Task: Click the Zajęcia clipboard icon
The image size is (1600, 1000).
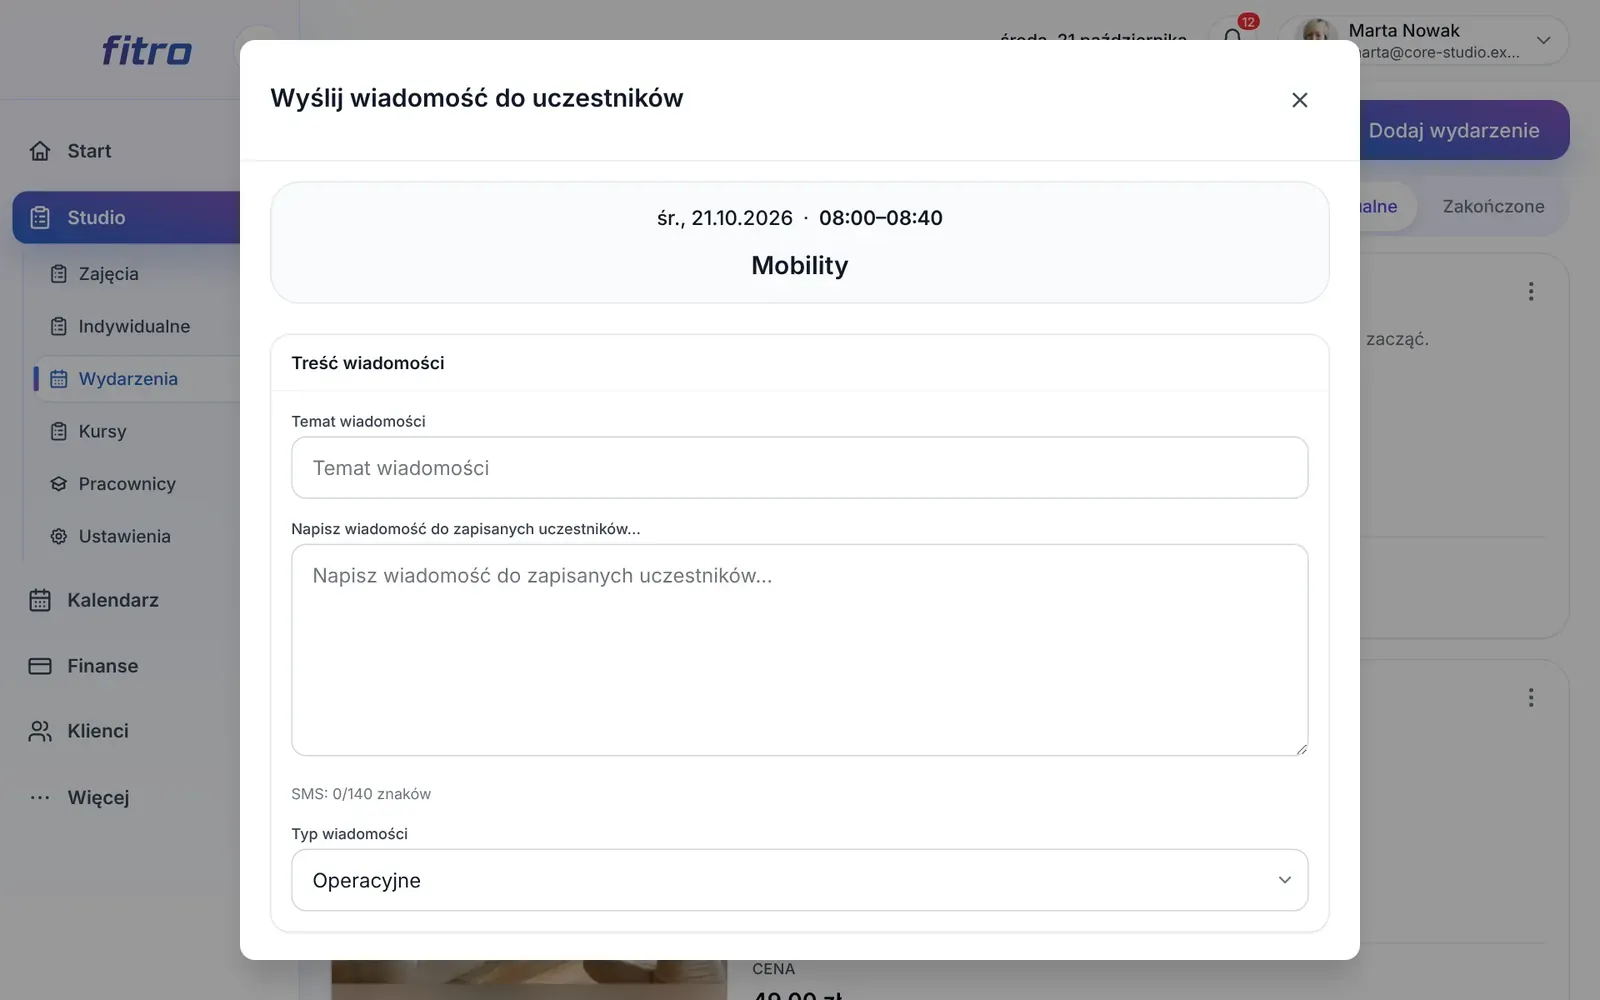Action: [x=59, y=274]
